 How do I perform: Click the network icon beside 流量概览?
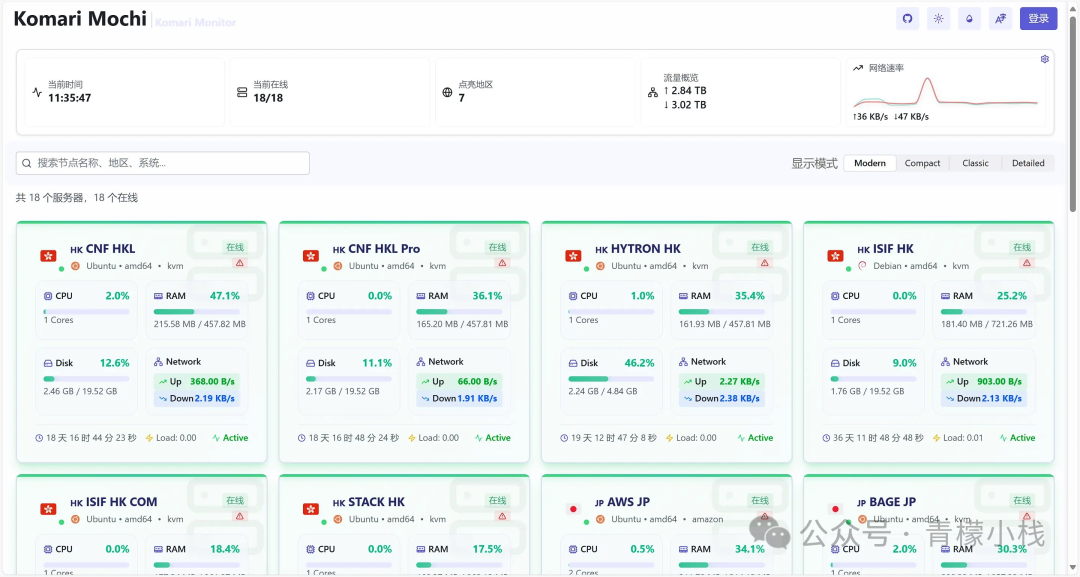pyautogui.click(x=653, y=92)
